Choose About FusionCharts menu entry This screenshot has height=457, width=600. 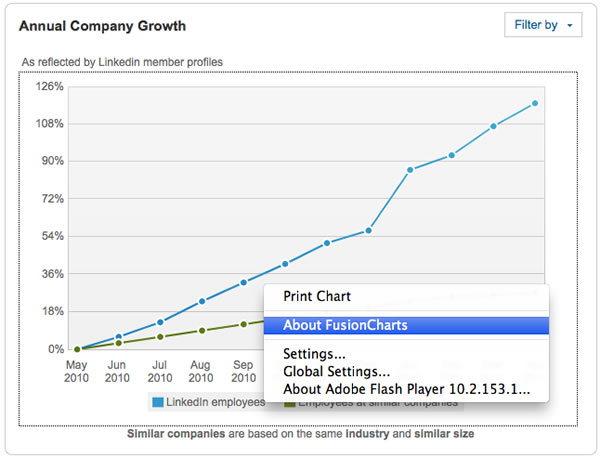tap(345, 325)
